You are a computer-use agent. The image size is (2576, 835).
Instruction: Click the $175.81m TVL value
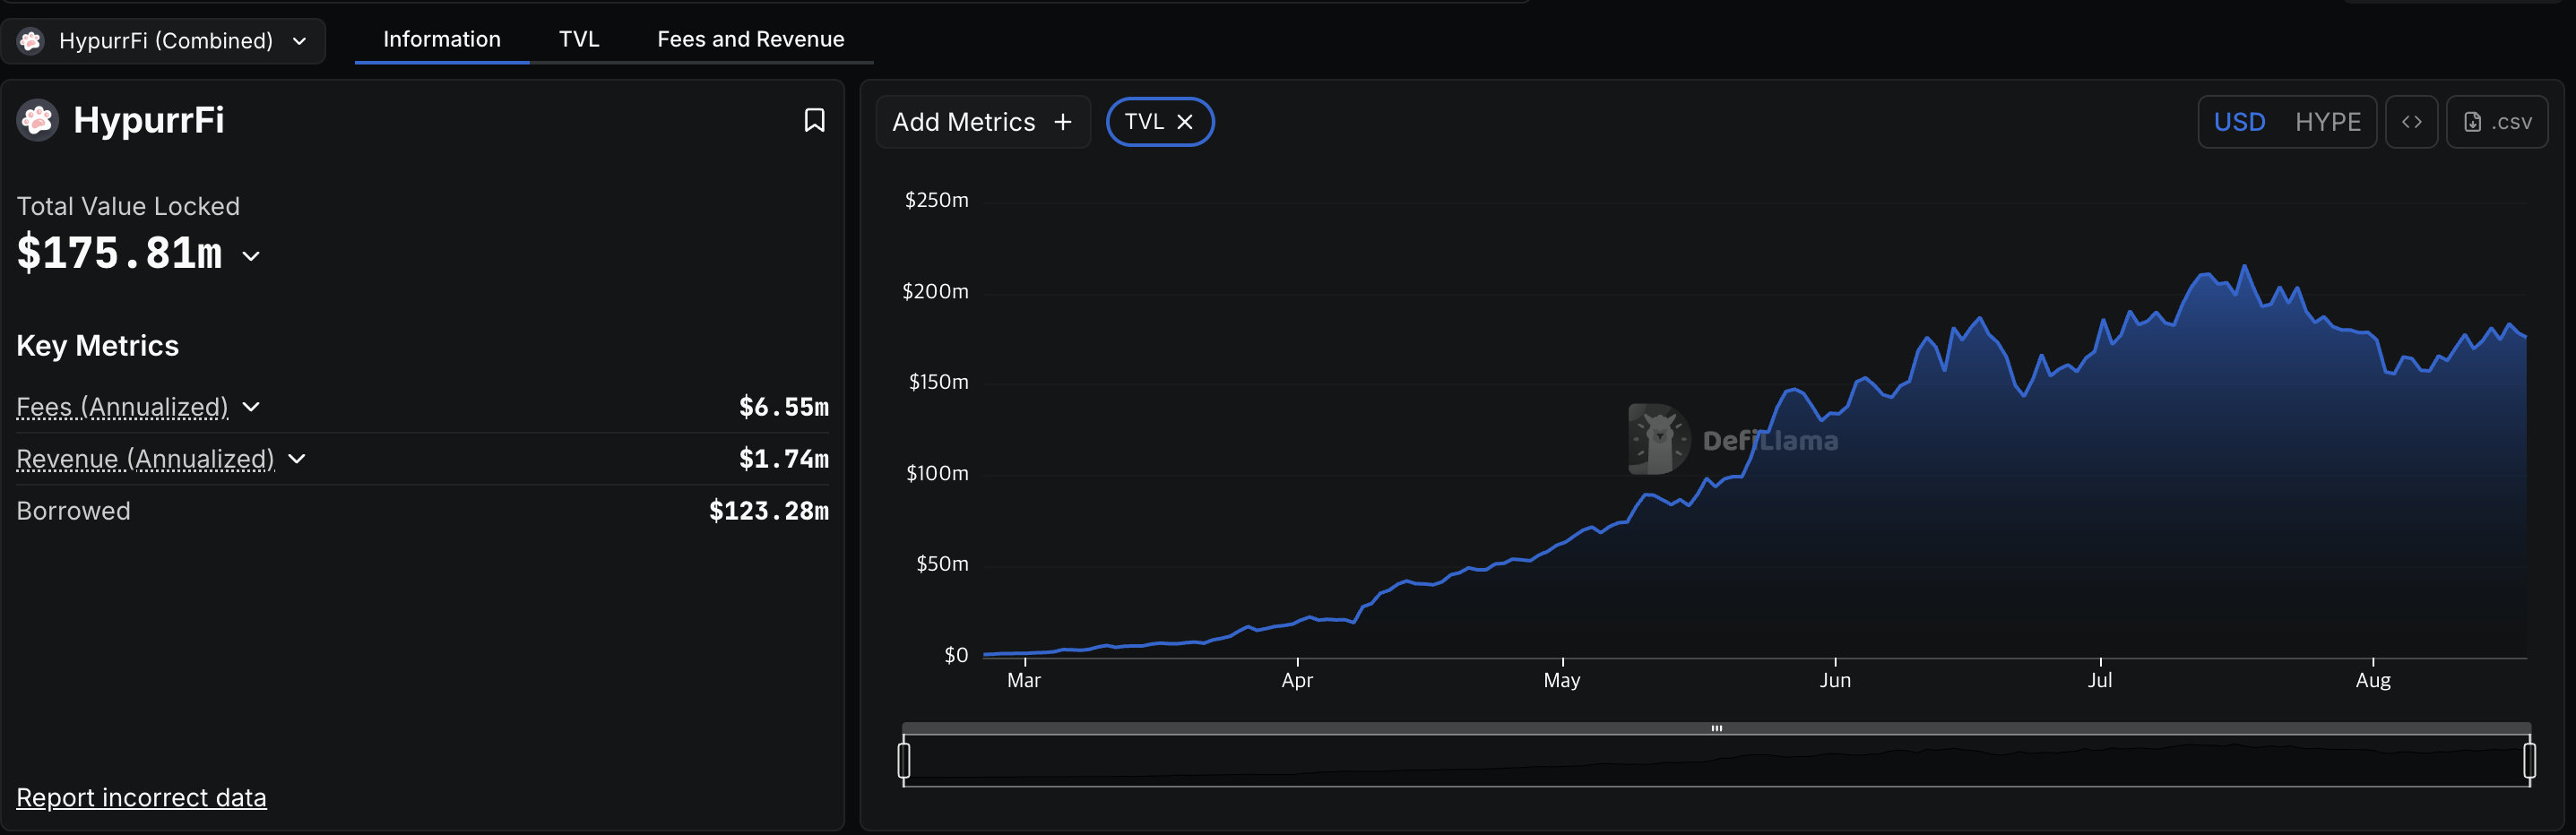119,253
